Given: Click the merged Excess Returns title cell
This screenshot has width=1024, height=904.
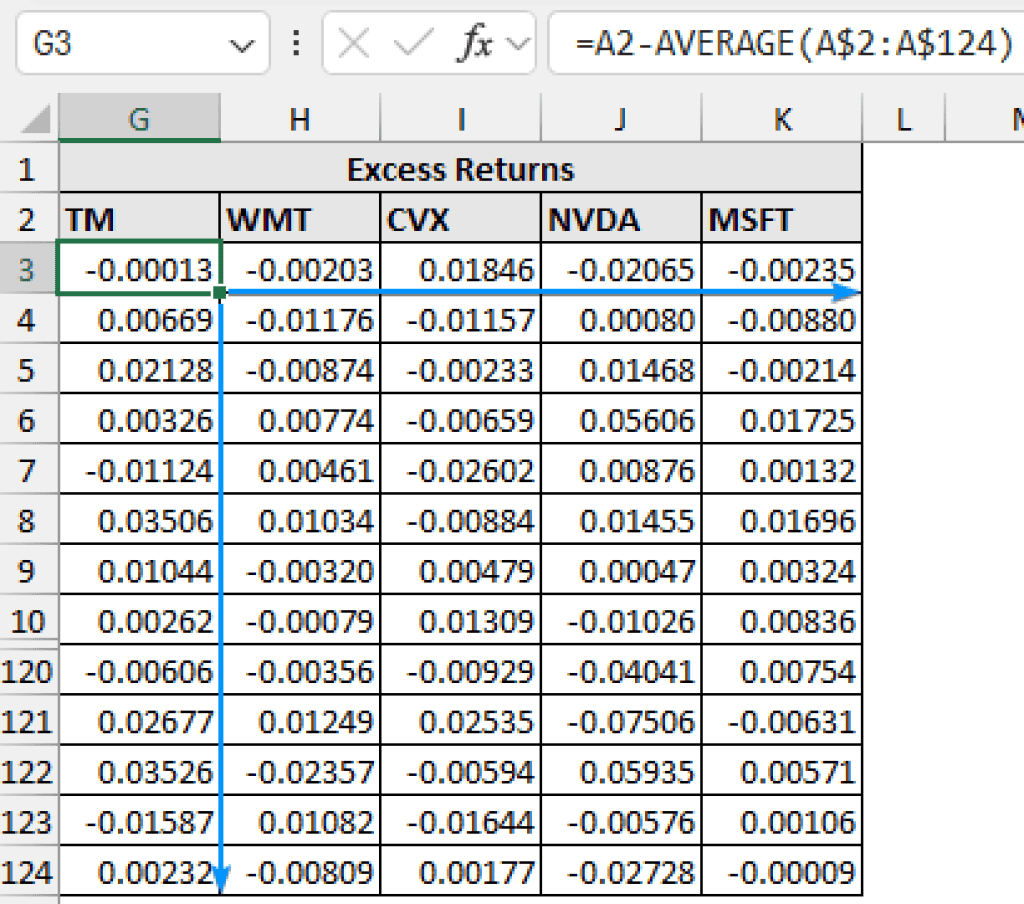Looking at the screenshot, I should click(x=460, y=169).
